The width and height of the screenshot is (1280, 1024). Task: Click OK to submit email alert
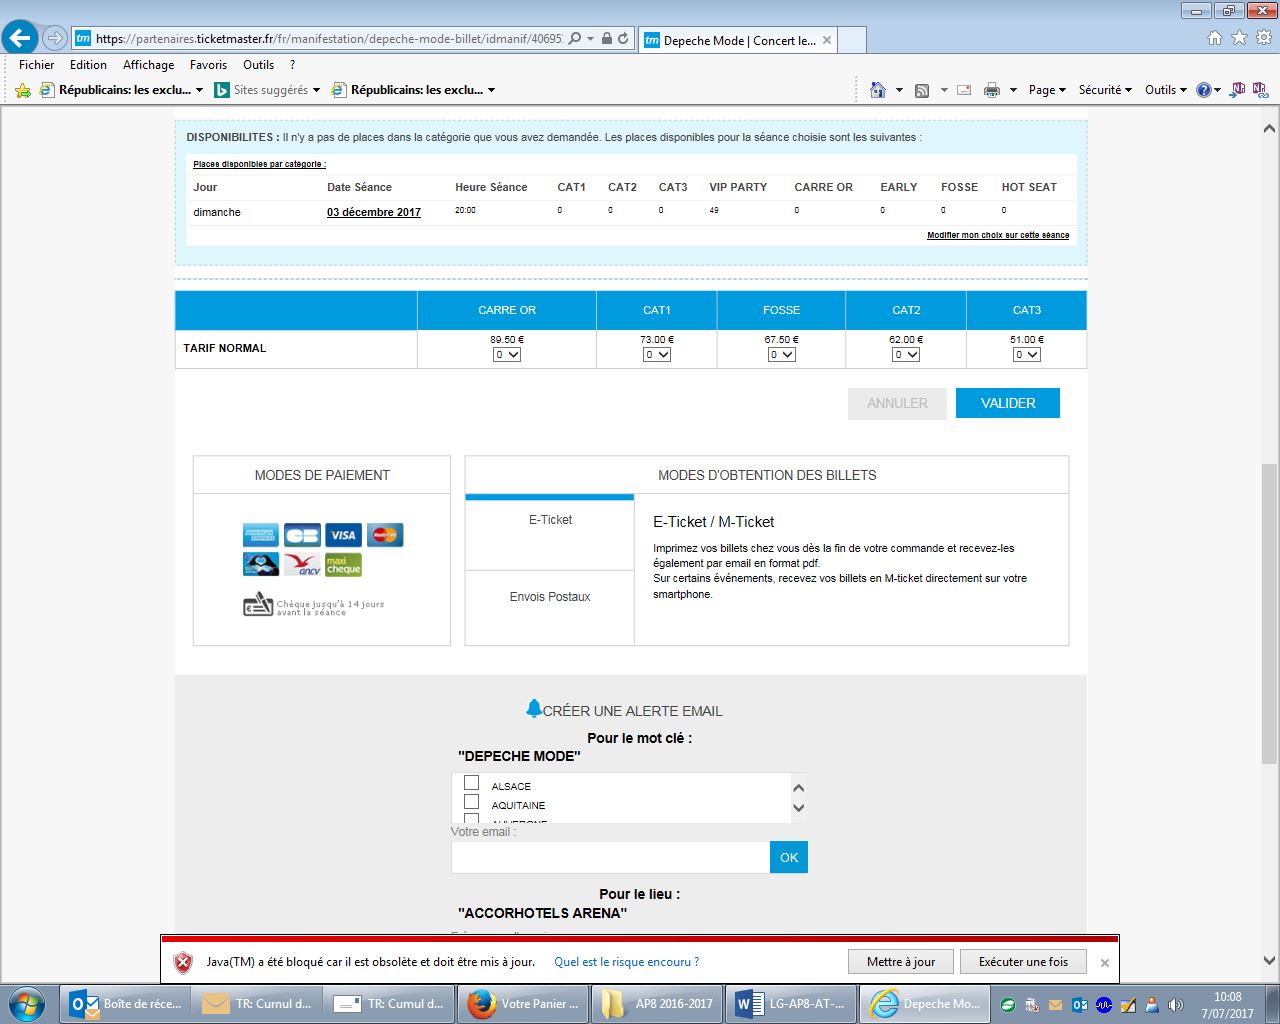click(789, 857)
